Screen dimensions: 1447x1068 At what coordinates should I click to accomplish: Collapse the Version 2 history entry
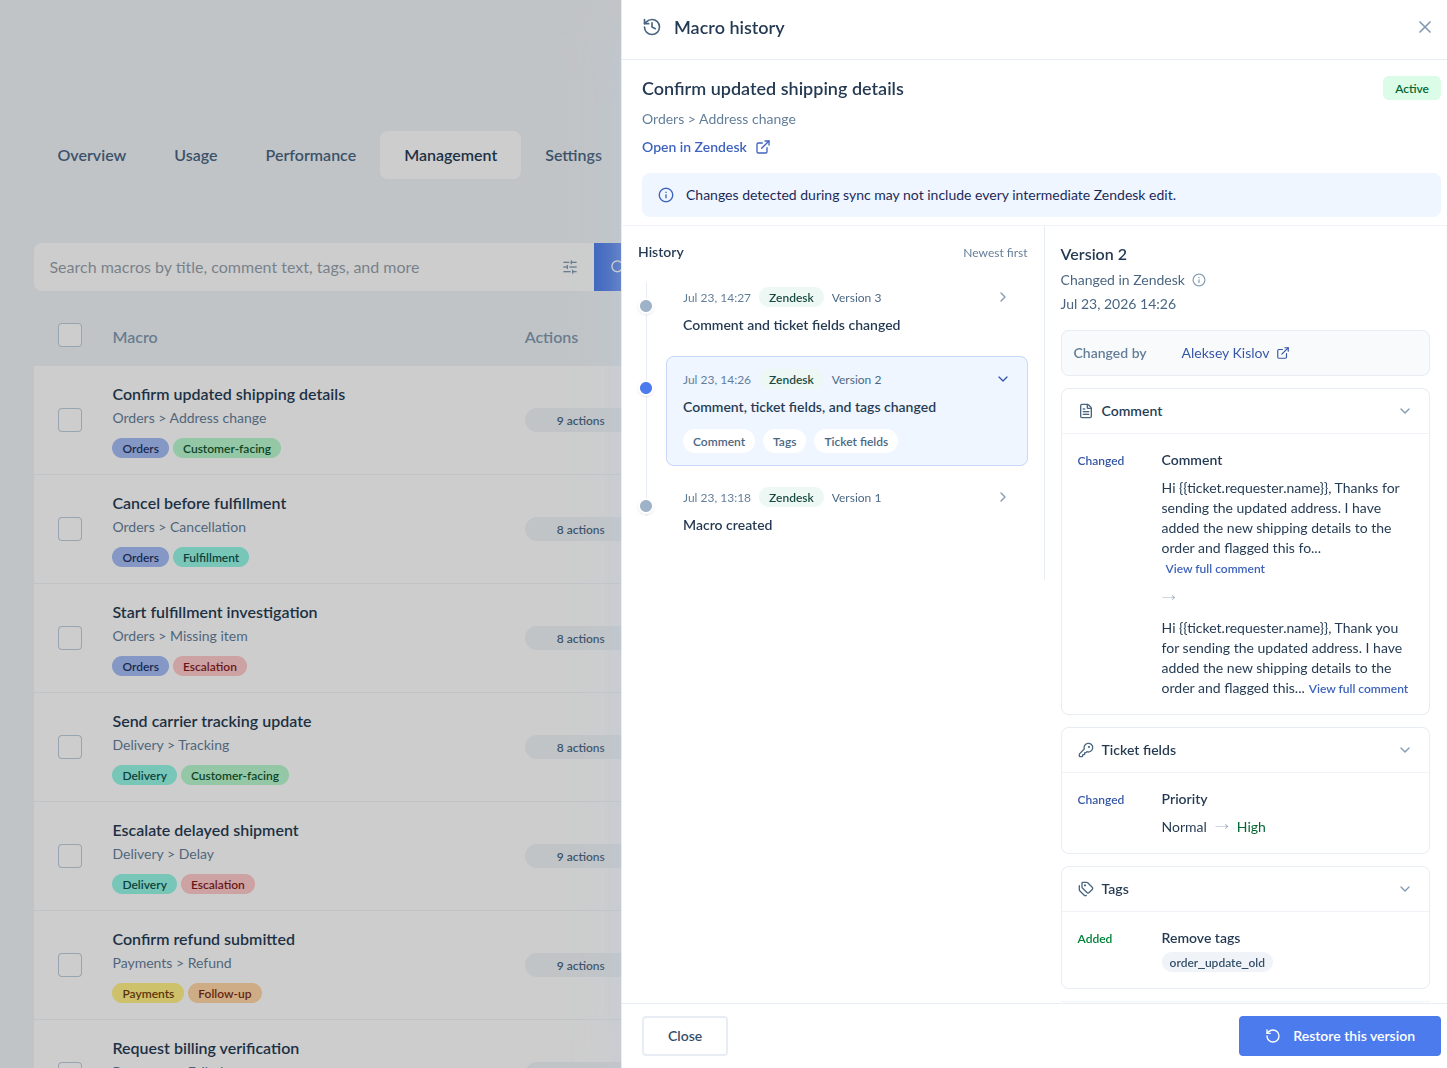[1003, 379]
